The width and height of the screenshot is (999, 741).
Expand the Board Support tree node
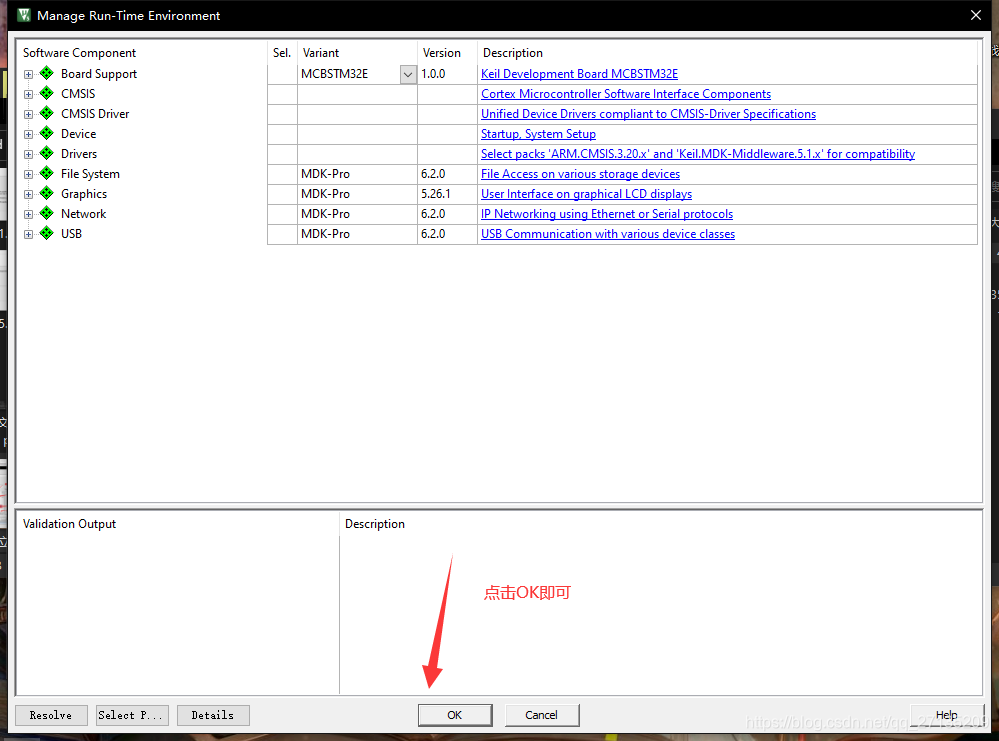[x=28, y=75]
